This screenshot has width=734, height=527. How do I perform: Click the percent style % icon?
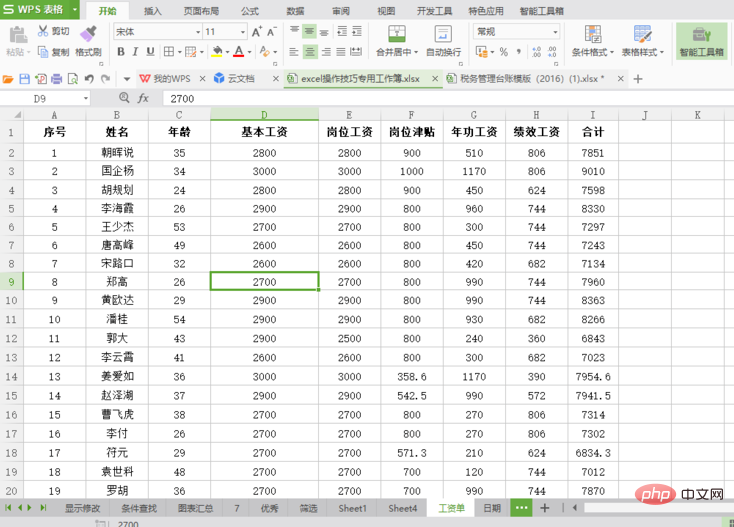point(504,51)
